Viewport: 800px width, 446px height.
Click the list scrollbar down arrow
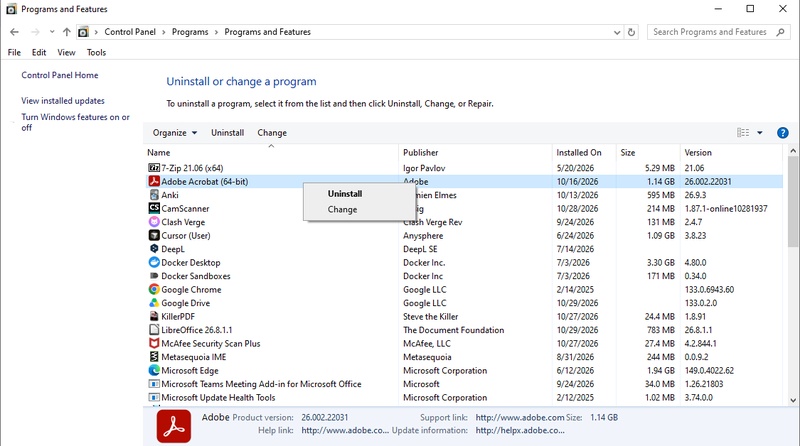pos(793,401)
